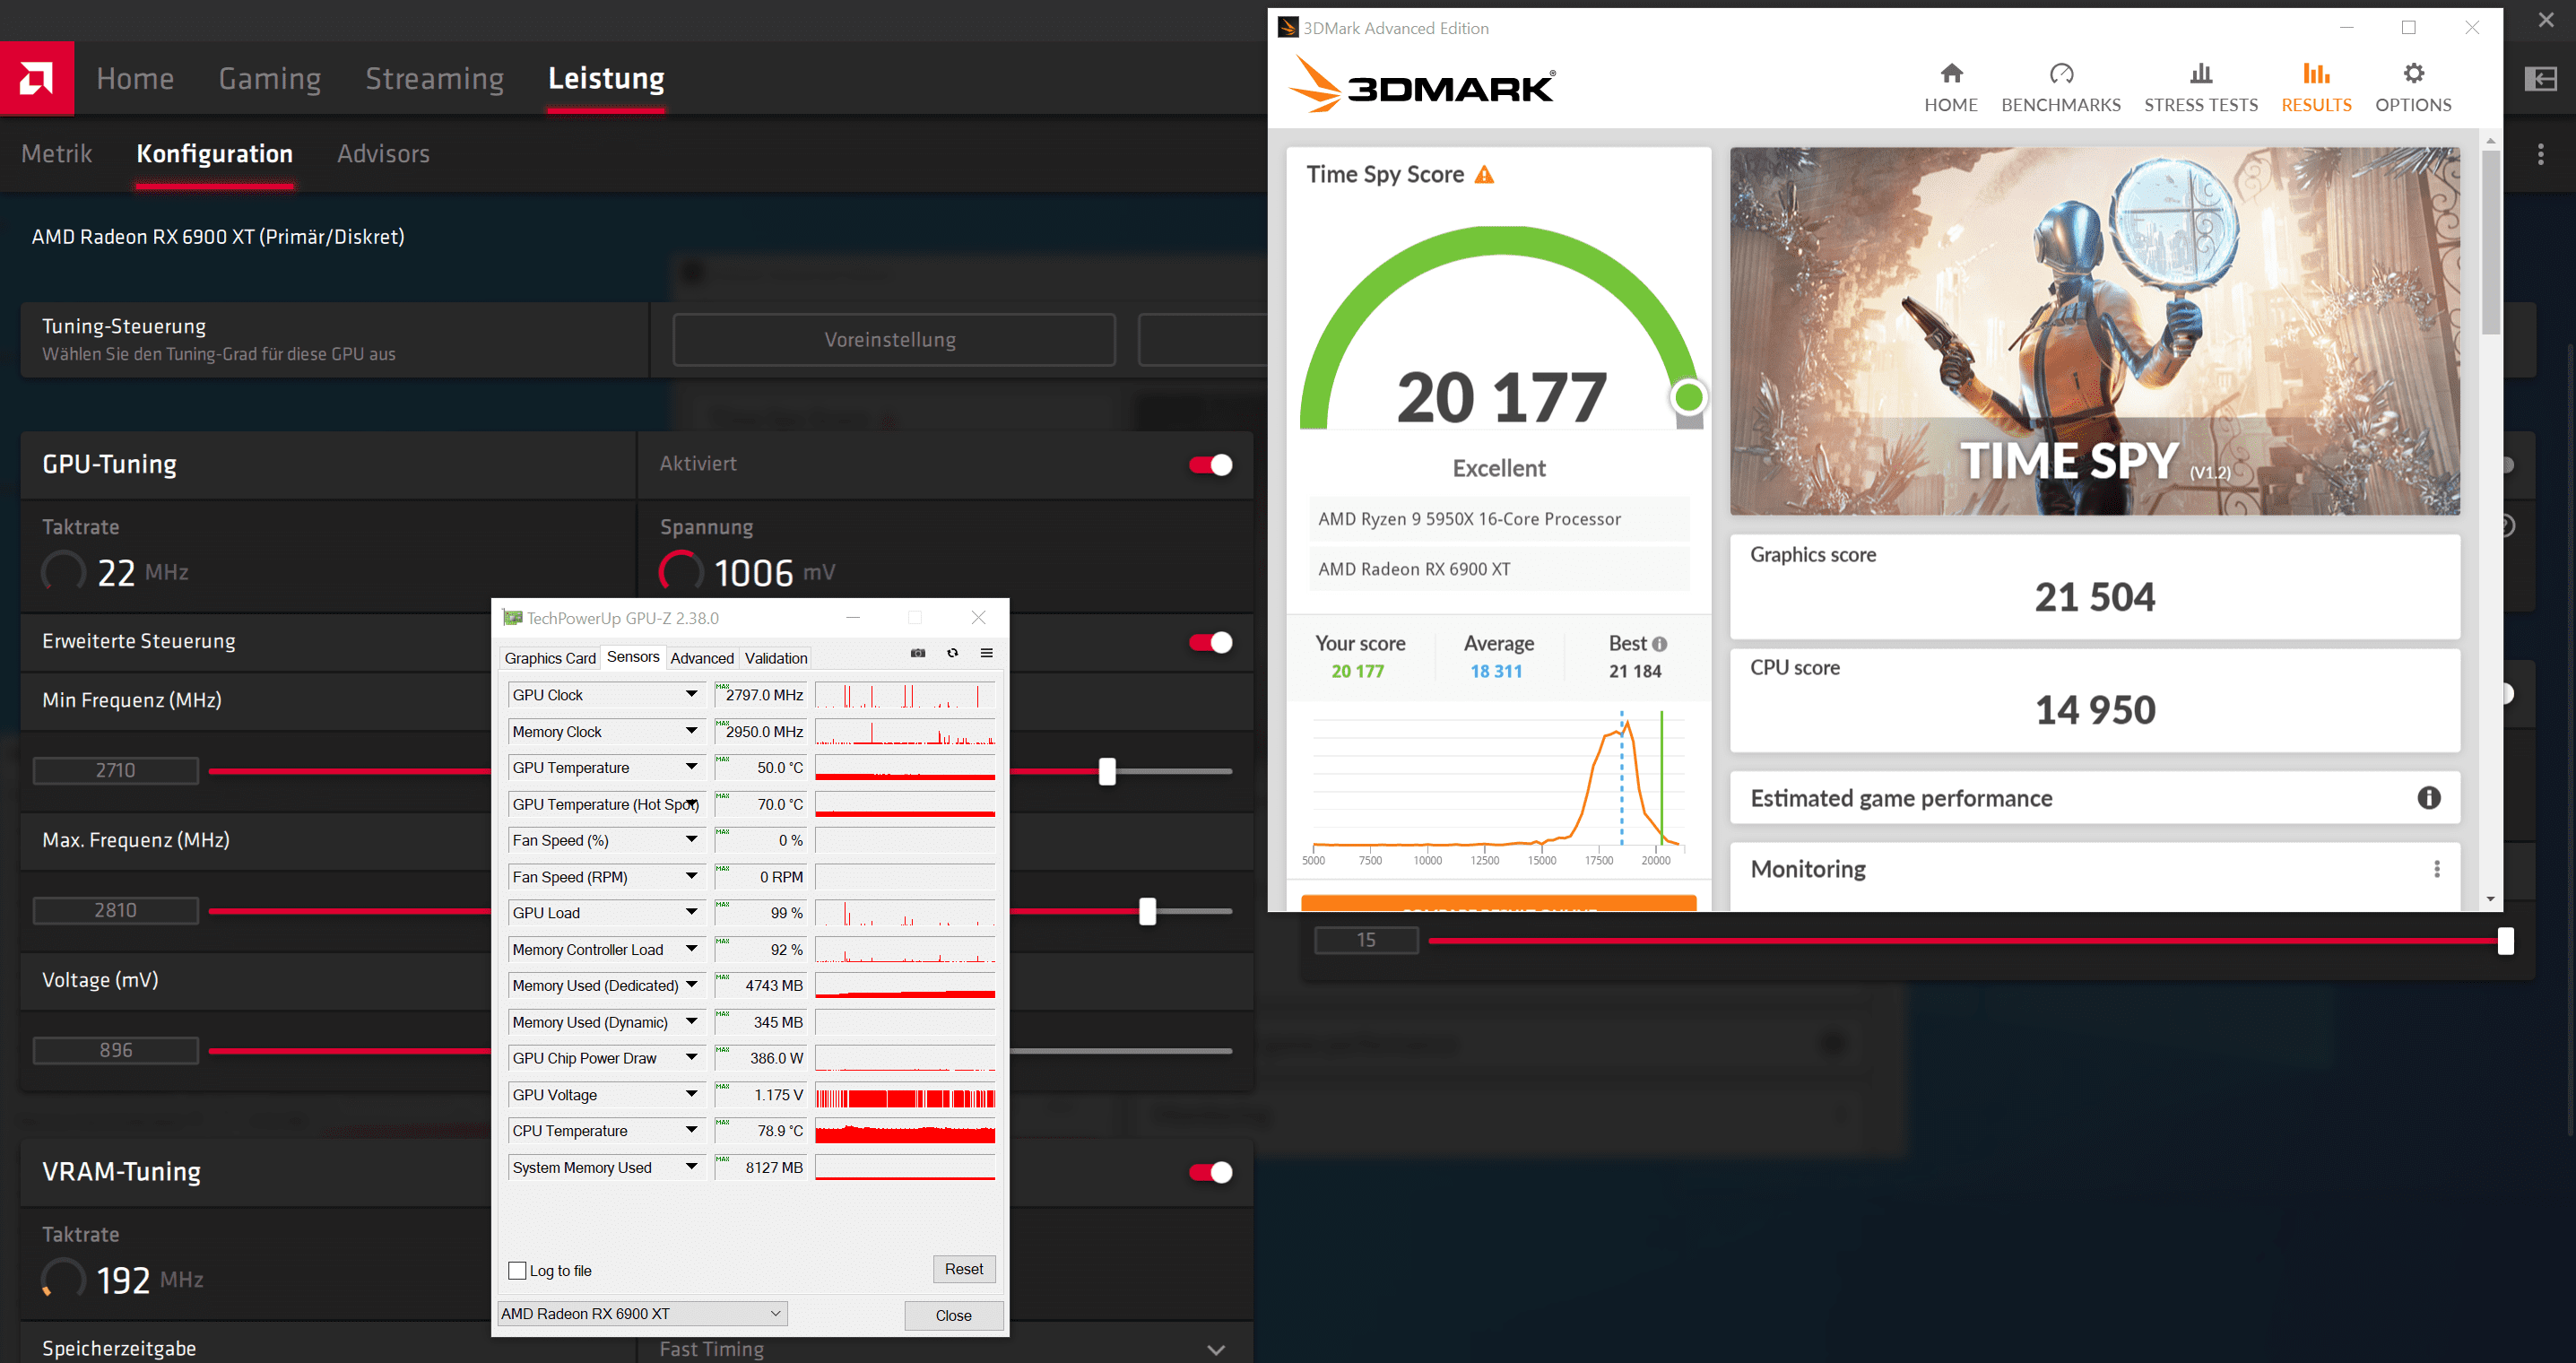Open Memory Controller Load sensor dropdown
The image size is (2576, 1363).
(x=691, y=948)
